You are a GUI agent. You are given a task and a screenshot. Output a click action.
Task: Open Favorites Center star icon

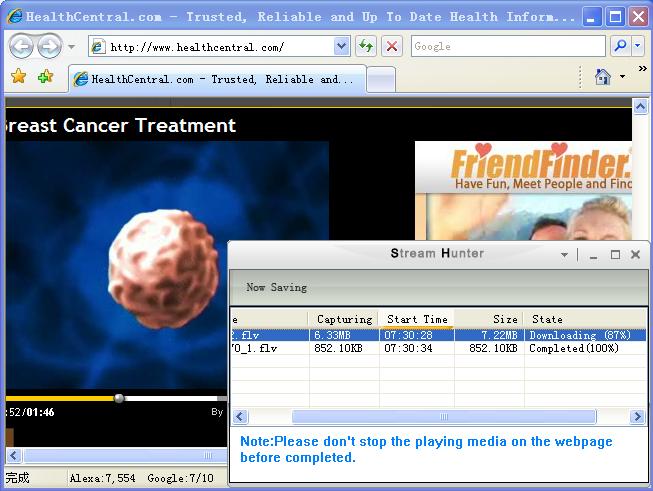18,77
